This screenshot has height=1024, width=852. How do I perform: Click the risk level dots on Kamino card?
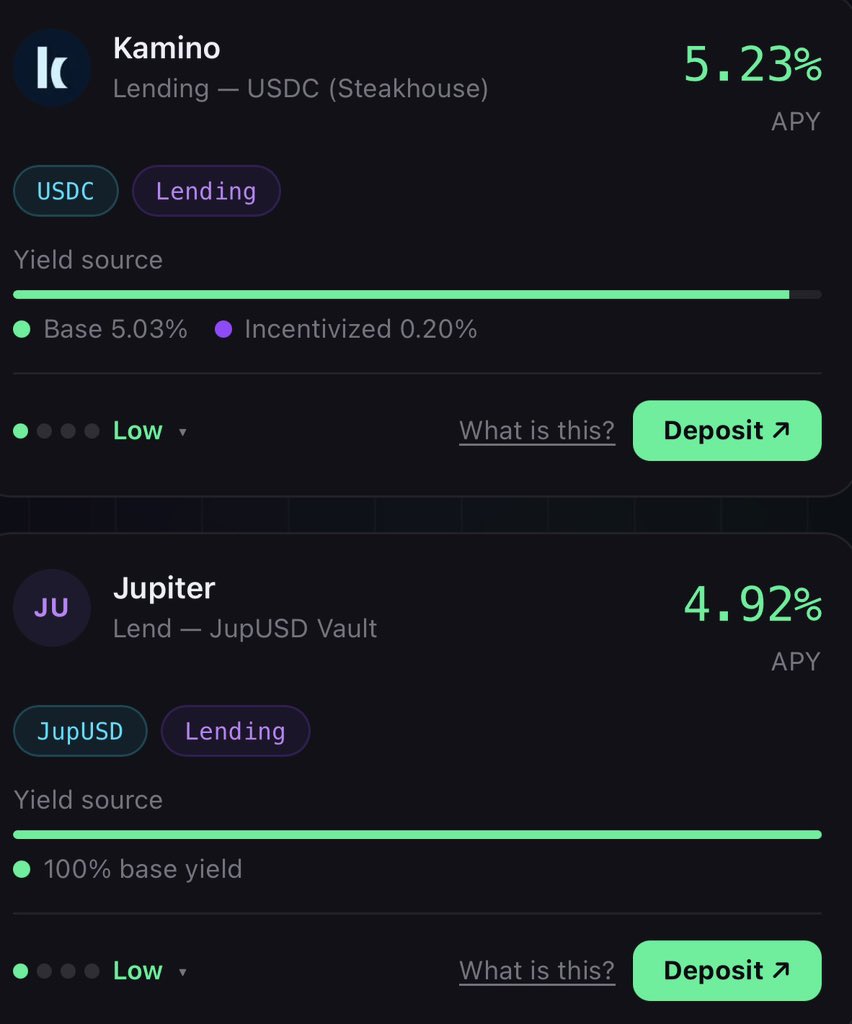click(56, 431)
